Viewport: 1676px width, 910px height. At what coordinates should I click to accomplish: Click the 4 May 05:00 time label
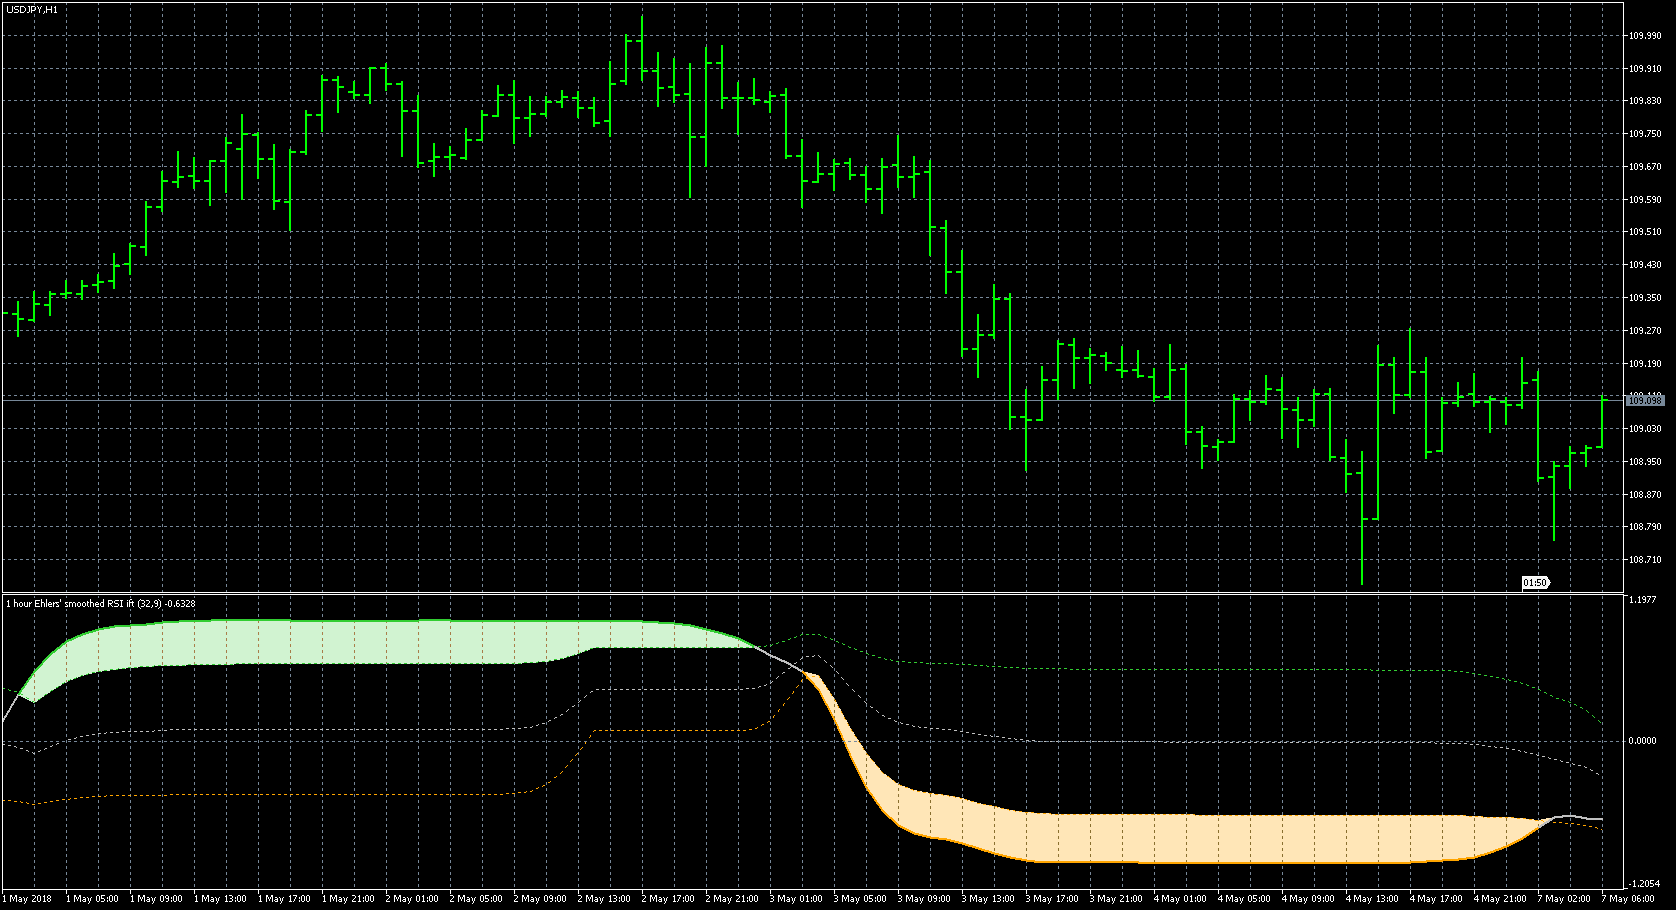(x=1244, y=899)
